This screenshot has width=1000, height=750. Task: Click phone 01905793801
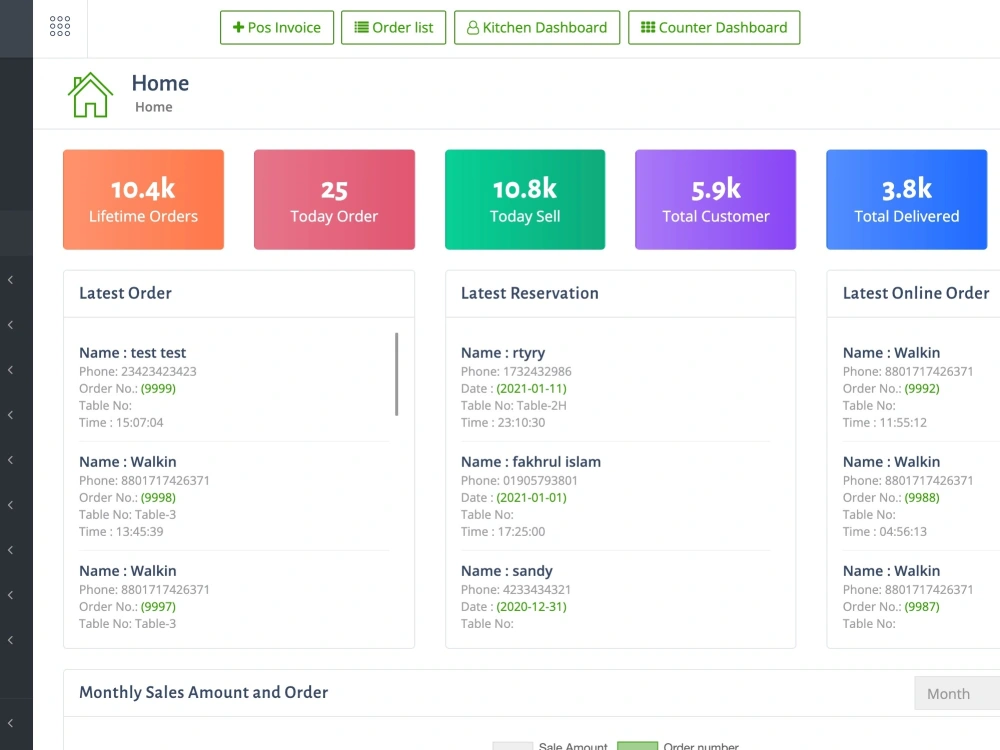pos(540,480)
